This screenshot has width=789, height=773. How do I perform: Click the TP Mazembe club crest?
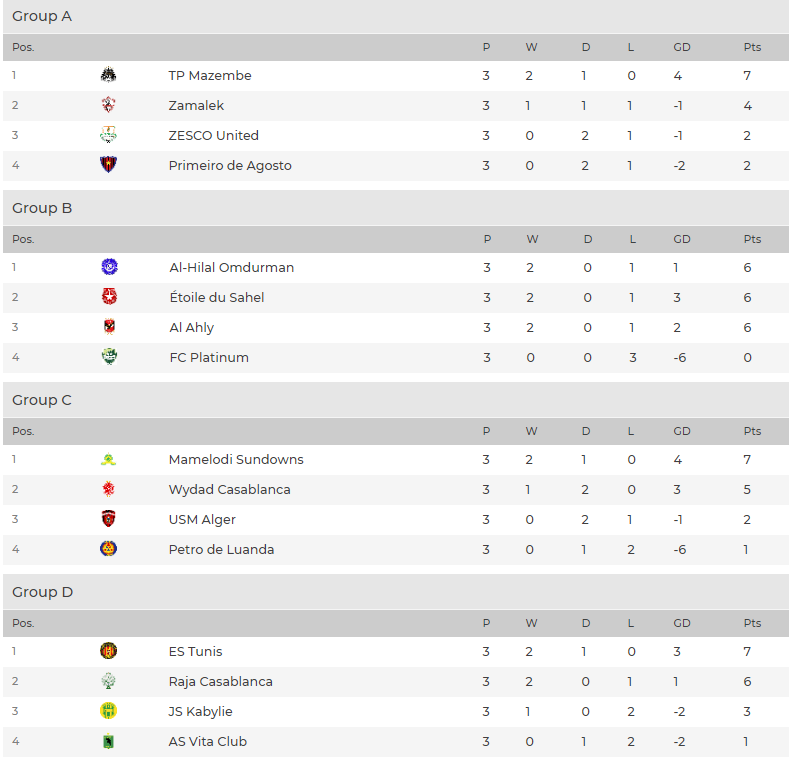(x=108, y=75)
